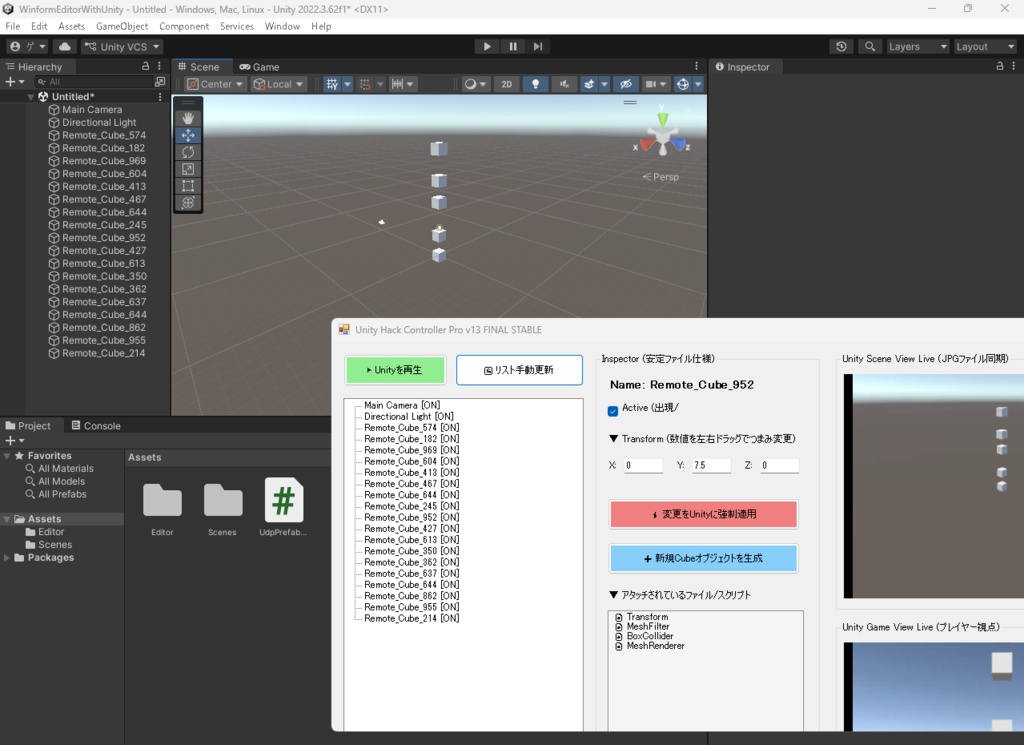The width and height of the screenshot is (1024, 745).
Task: Open the draw mode shading dropdown
Action: click(475, 84)
